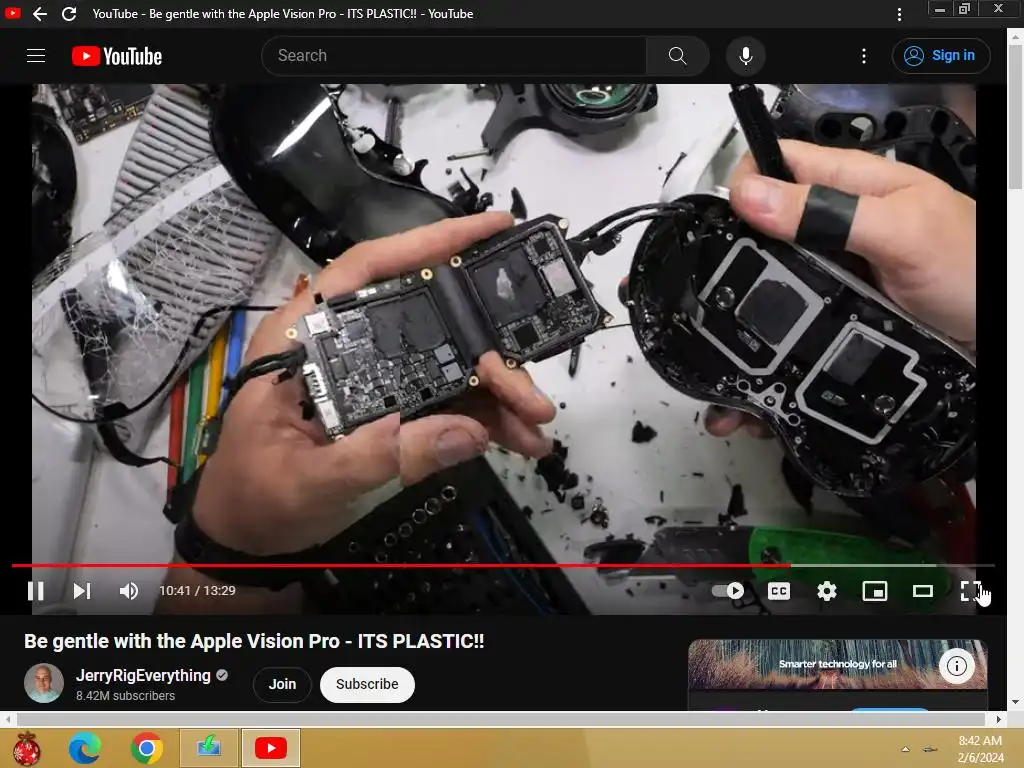Click the vertical scrollbar up arrow

pos(1016,37)
